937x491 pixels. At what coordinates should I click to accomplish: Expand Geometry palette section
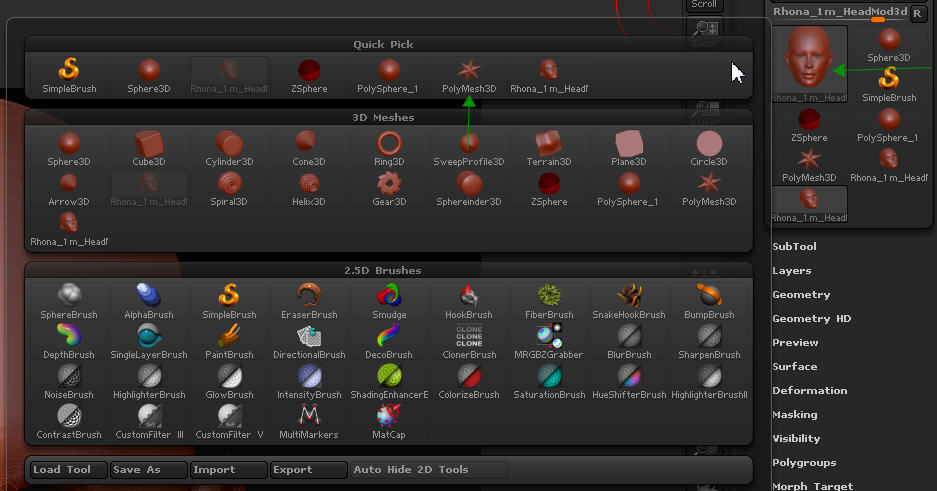tap(801, 294)
